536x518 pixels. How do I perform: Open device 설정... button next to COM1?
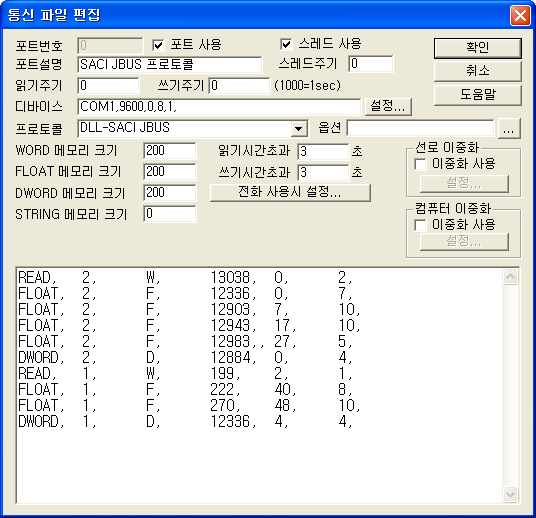pos(388,106)
